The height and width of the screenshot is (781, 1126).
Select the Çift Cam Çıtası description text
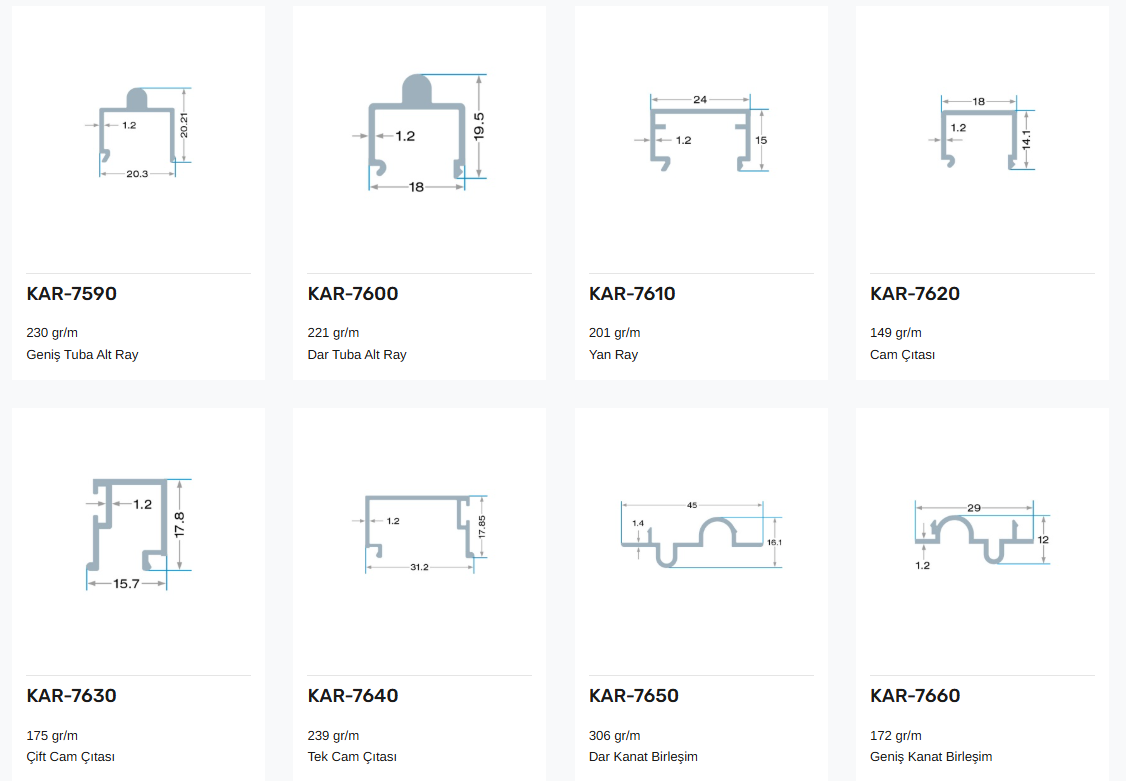coord(70,757)
